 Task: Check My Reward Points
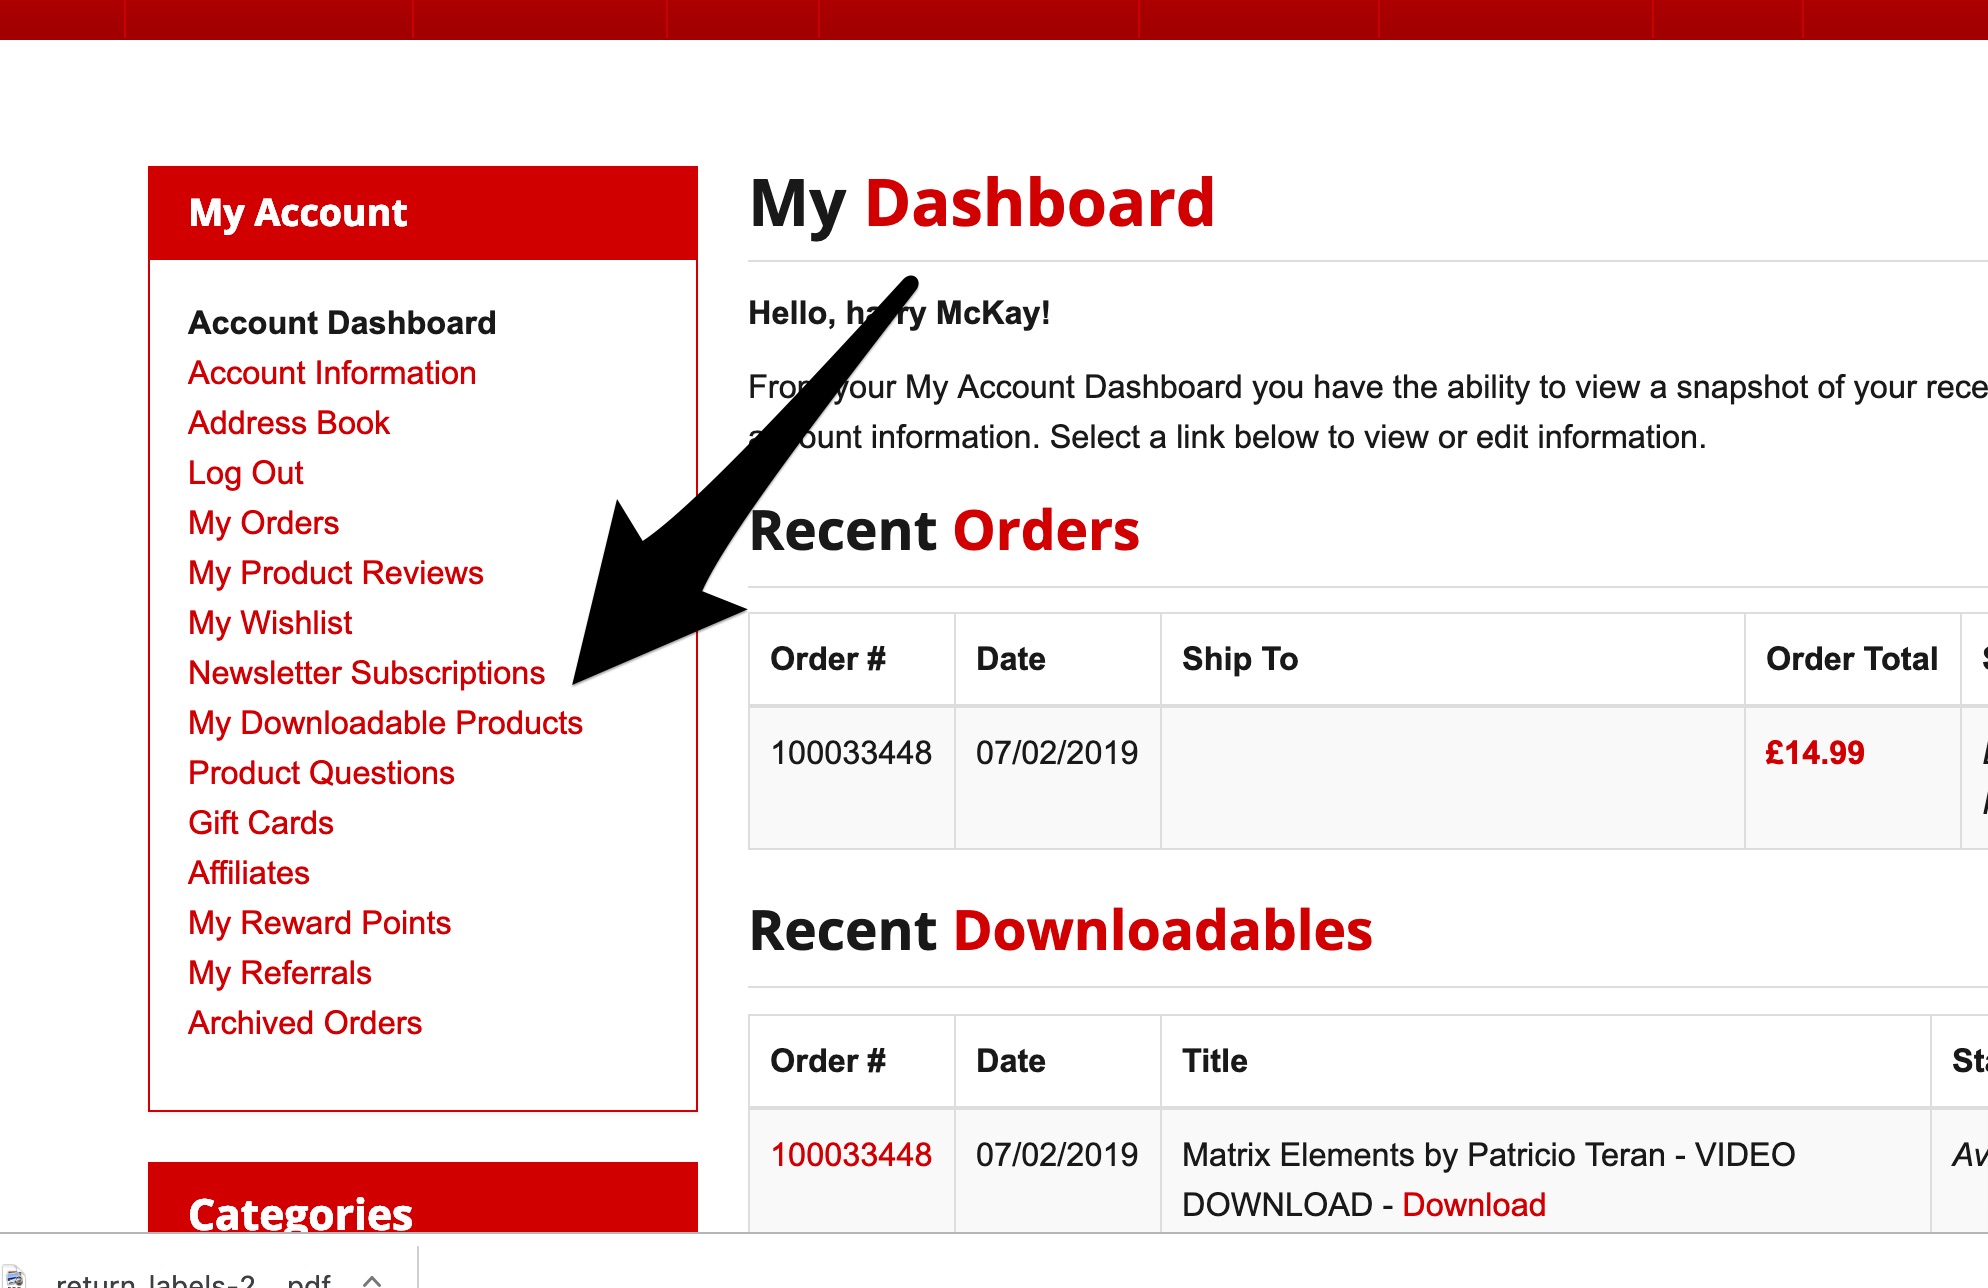click(x=319, y=923)
